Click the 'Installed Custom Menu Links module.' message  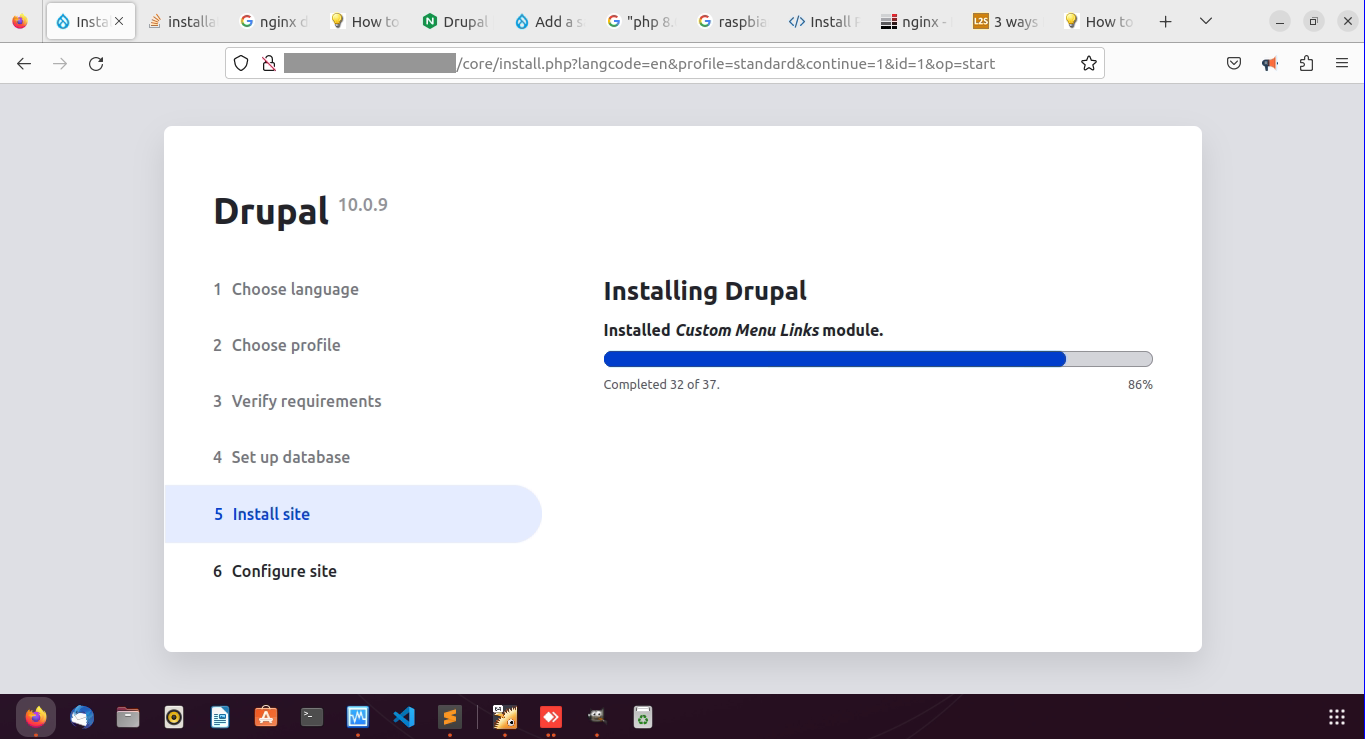(743, 330)
